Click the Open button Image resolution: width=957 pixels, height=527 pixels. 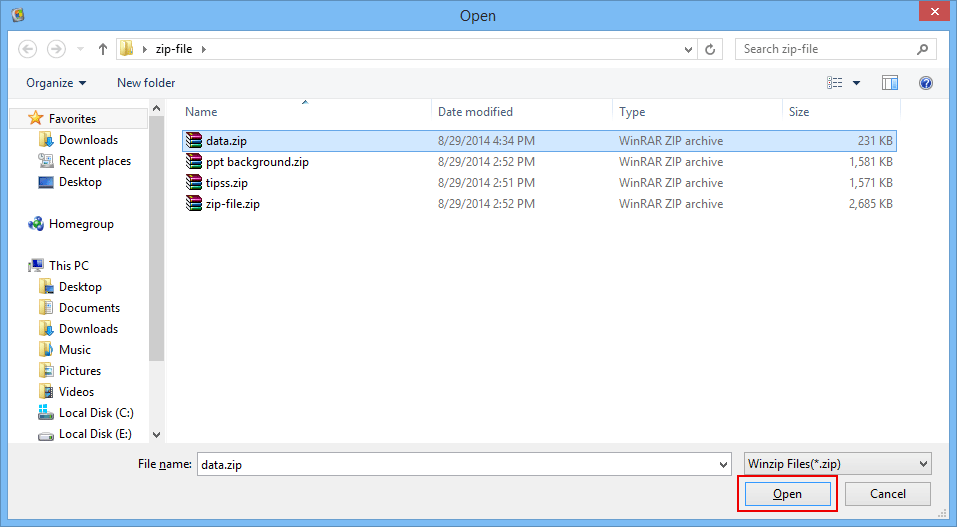(787, 493)
